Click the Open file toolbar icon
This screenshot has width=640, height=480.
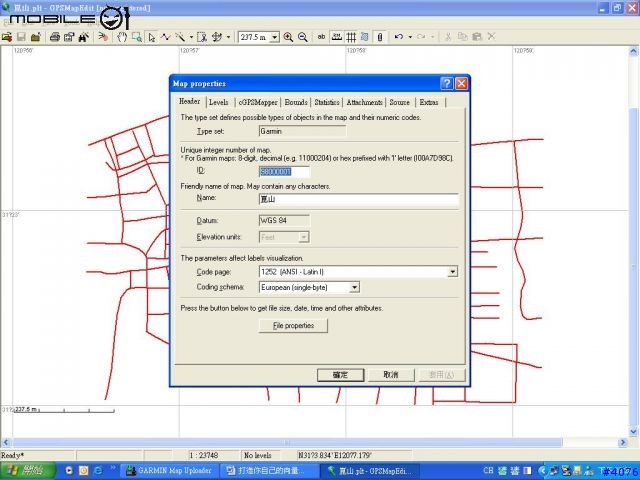tap(7, 37)
